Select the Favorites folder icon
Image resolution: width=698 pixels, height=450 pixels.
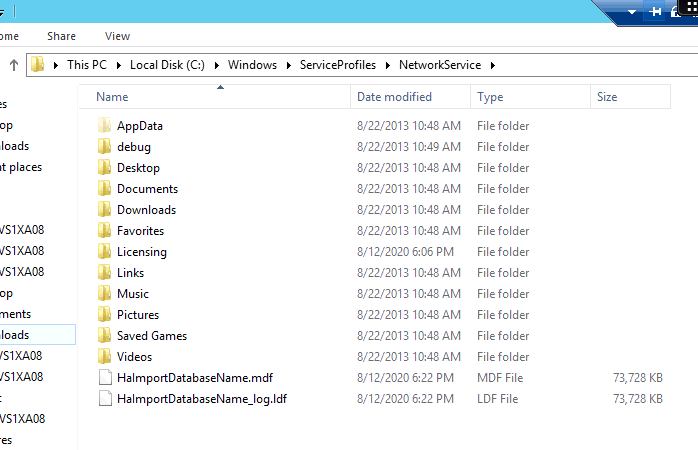point(105,231)
